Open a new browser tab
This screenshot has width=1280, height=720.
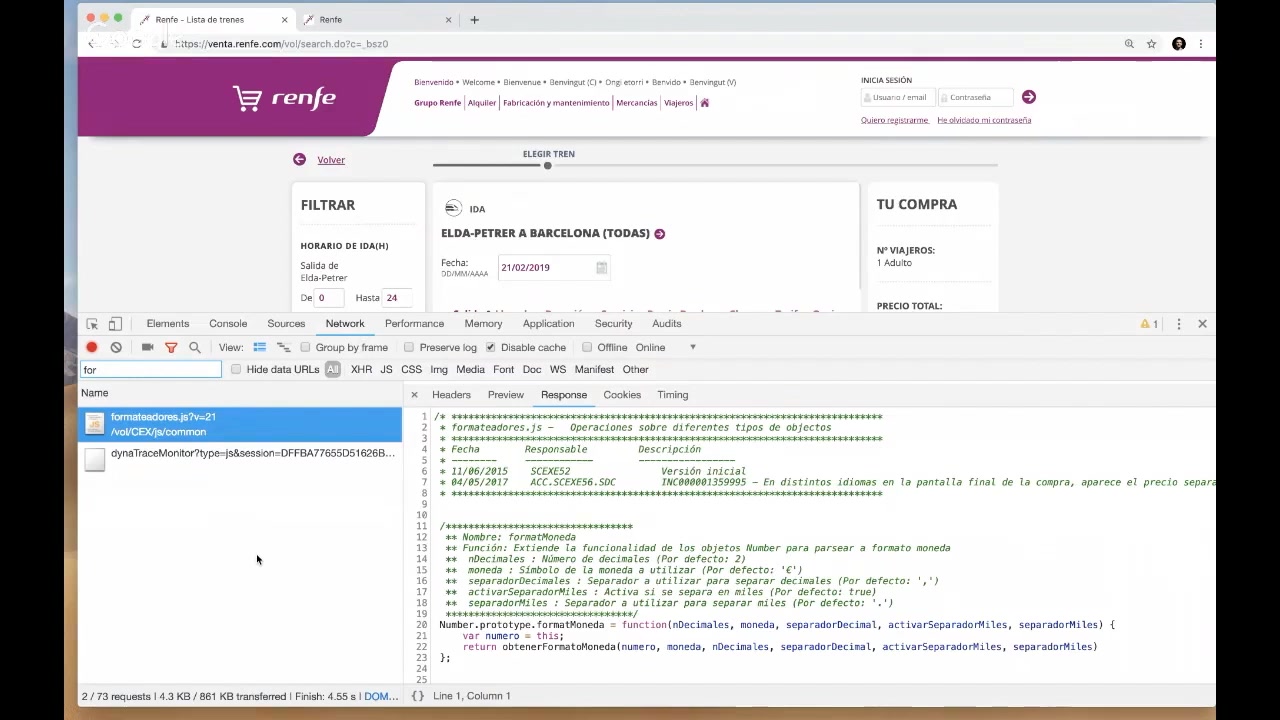tap(474, 20)
